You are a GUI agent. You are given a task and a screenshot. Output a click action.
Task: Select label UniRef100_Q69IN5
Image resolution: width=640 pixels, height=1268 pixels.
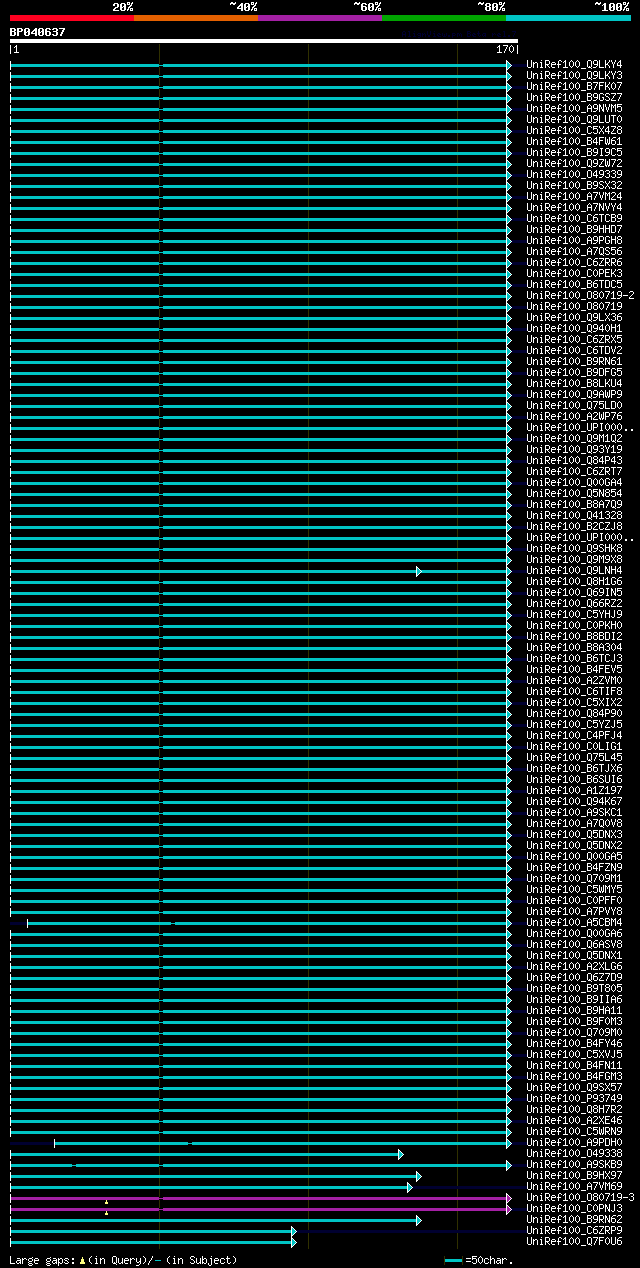(x=574, y=593)
